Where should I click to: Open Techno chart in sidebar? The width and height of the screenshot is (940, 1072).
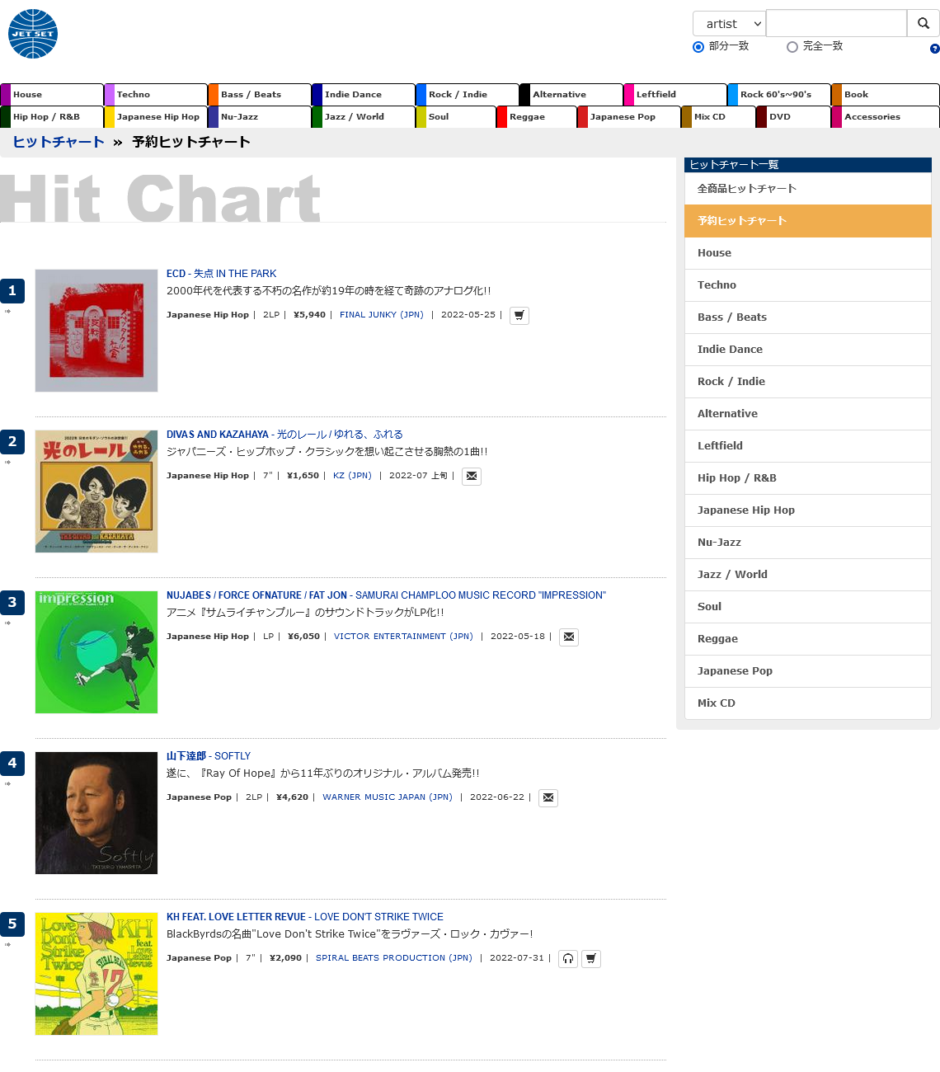pyautogui.click(x=807, y=285)
